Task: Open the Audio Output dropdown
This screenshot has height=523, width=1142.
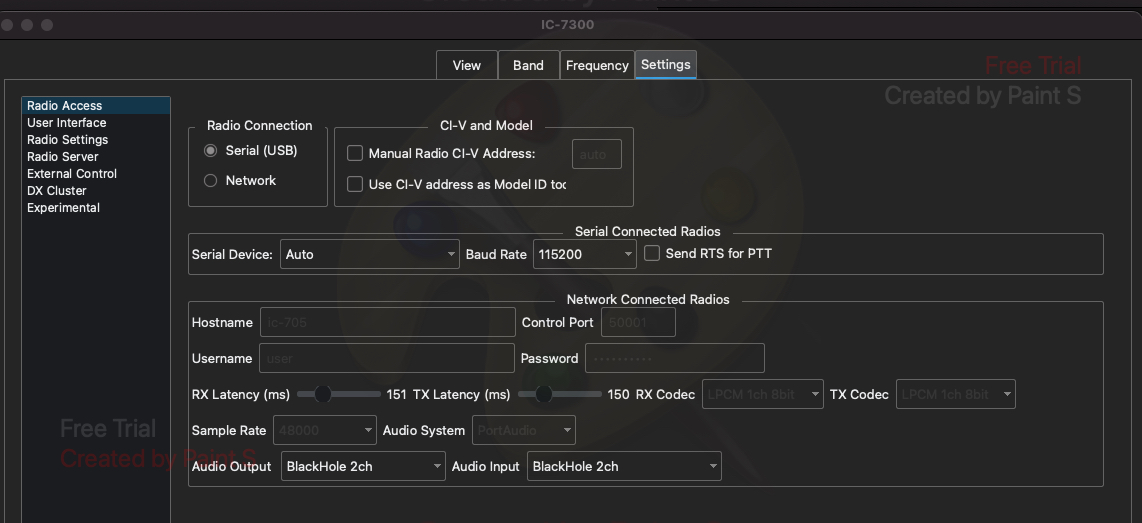Action: (363, 466)
